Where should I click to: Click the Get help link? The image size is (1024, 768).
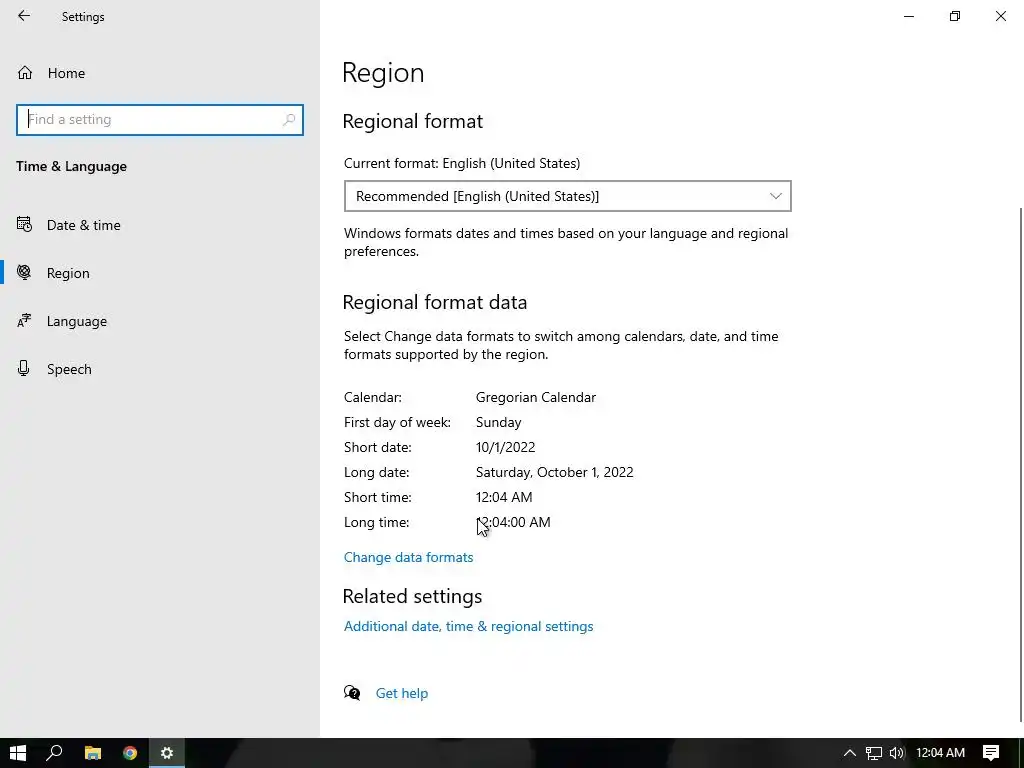pos(402,694)
